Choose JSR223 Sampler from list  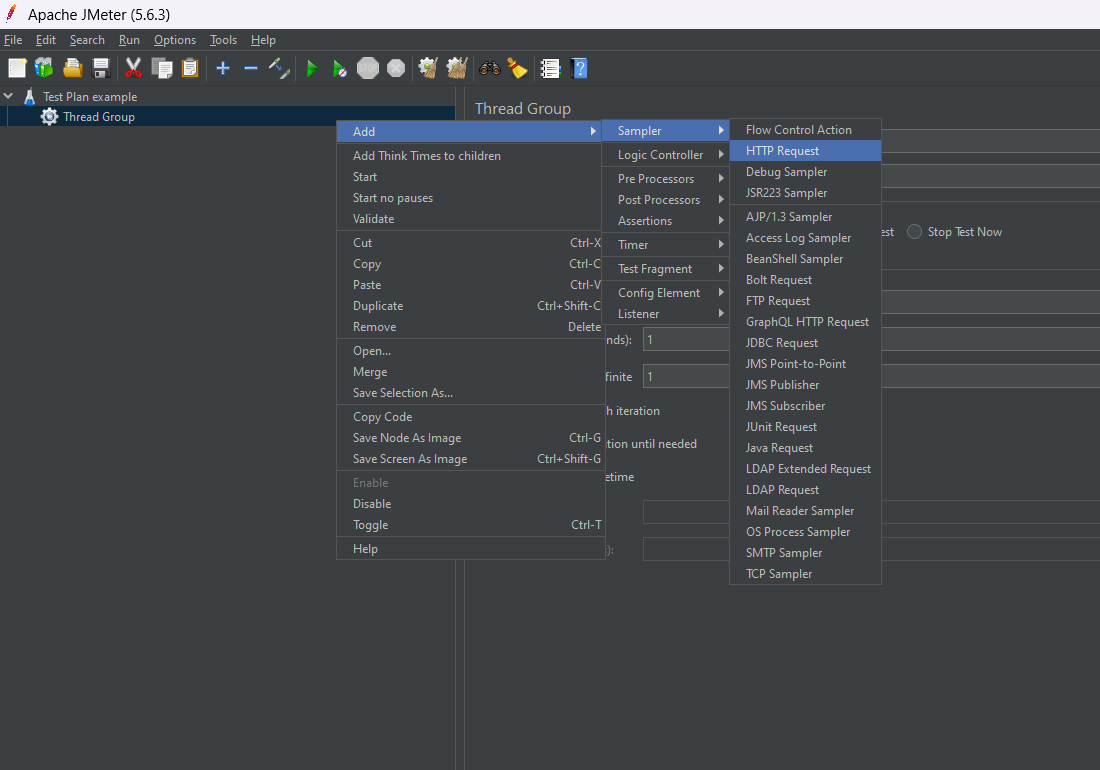coord(805,192)
